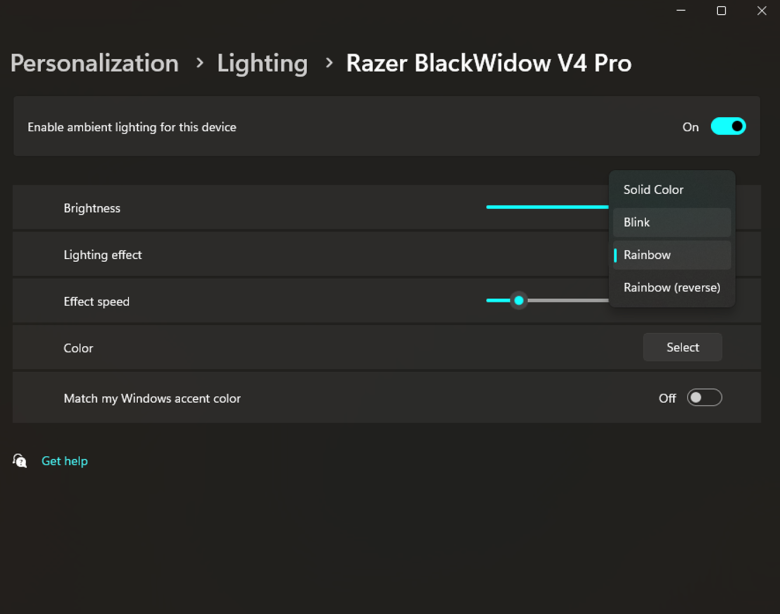Click the chevron after Personalization breadcrumb
Viewport: 780px width, 614px height.
199,63
